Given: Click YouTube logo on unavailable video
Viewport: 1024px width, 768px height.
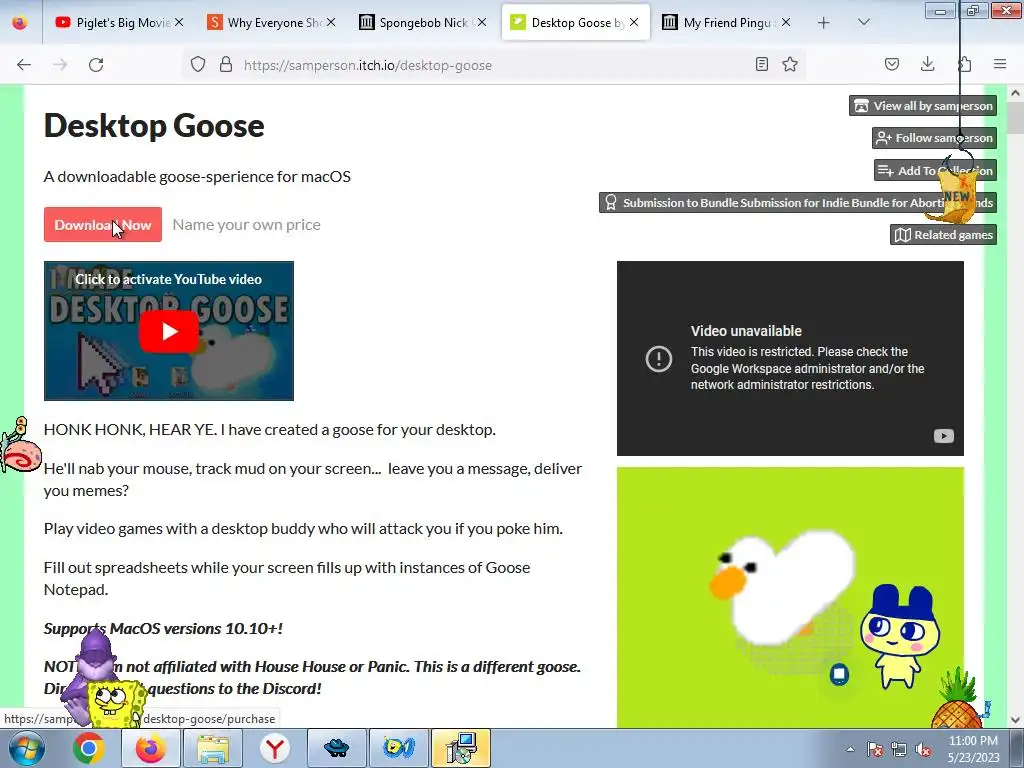Looking at the screenshot, I should (944, 436).
